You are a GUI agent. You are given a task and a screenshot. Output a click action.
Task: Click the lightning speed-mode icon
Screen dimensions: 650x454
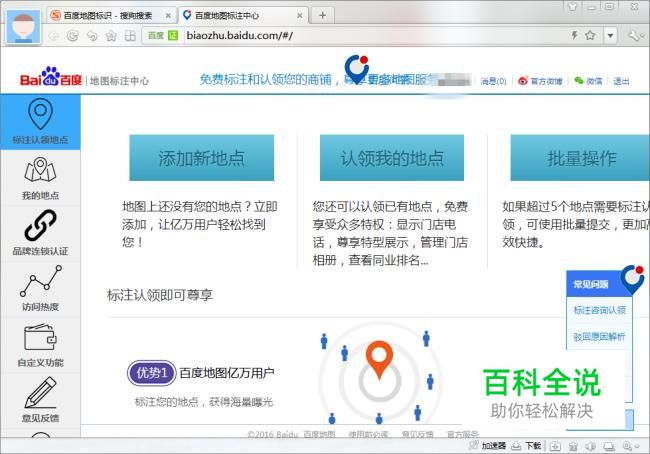point(575,35)
